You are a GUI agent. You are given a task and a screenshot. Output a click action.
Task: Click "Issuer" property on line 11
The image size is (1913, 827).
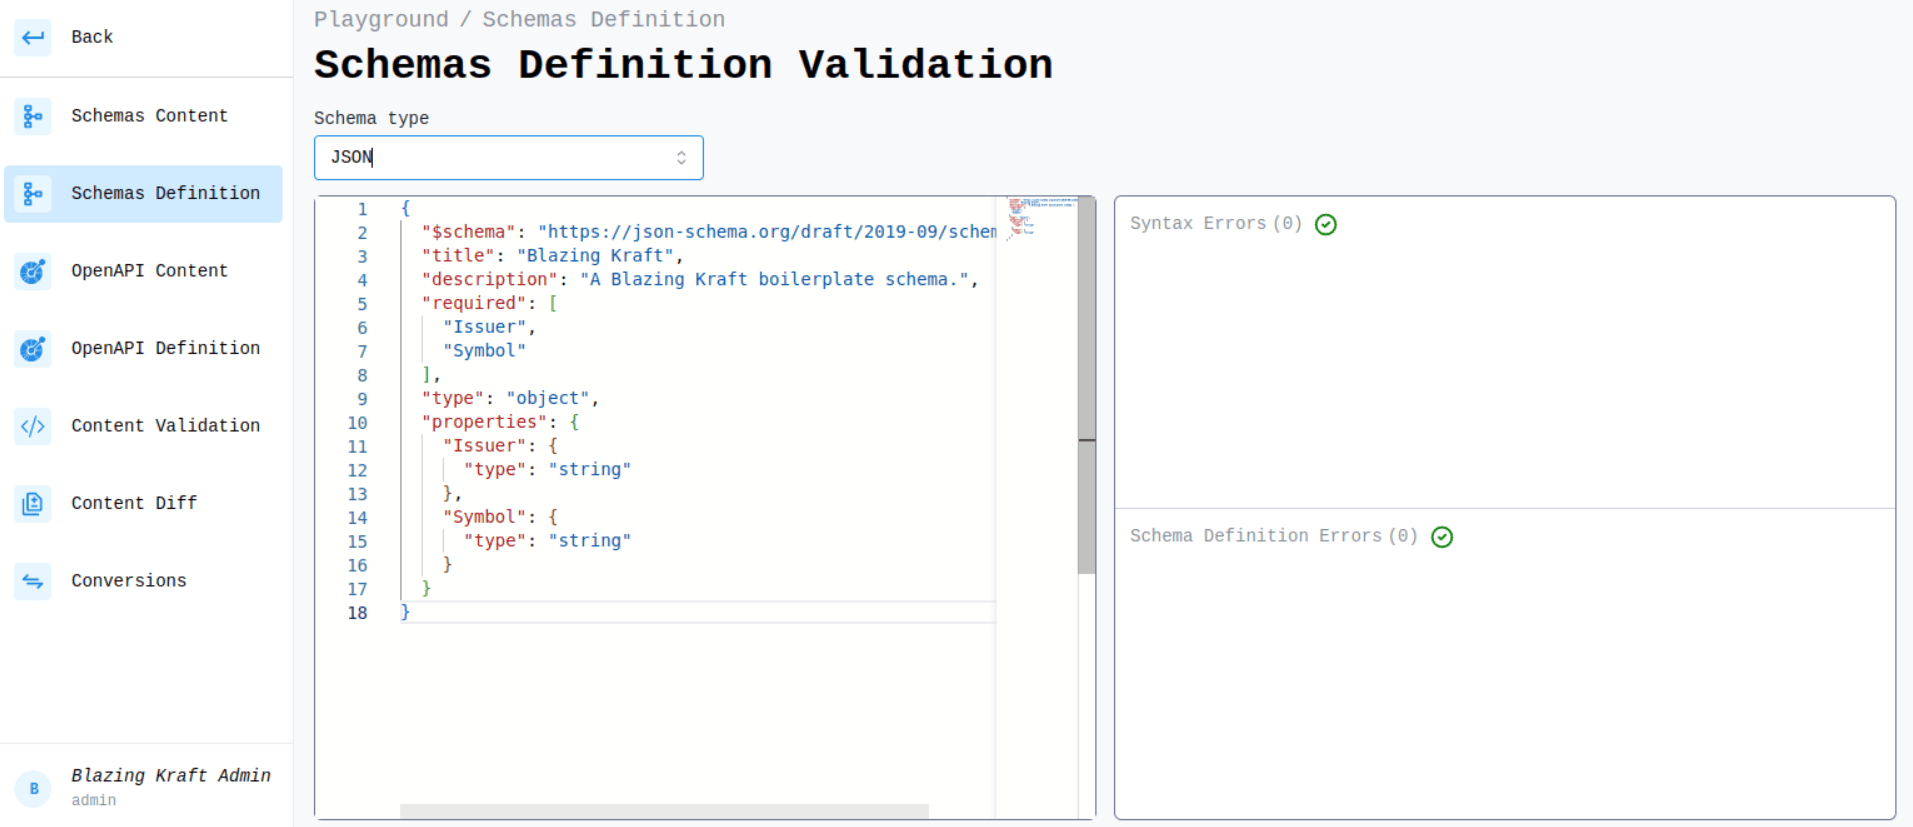(484, 446)
